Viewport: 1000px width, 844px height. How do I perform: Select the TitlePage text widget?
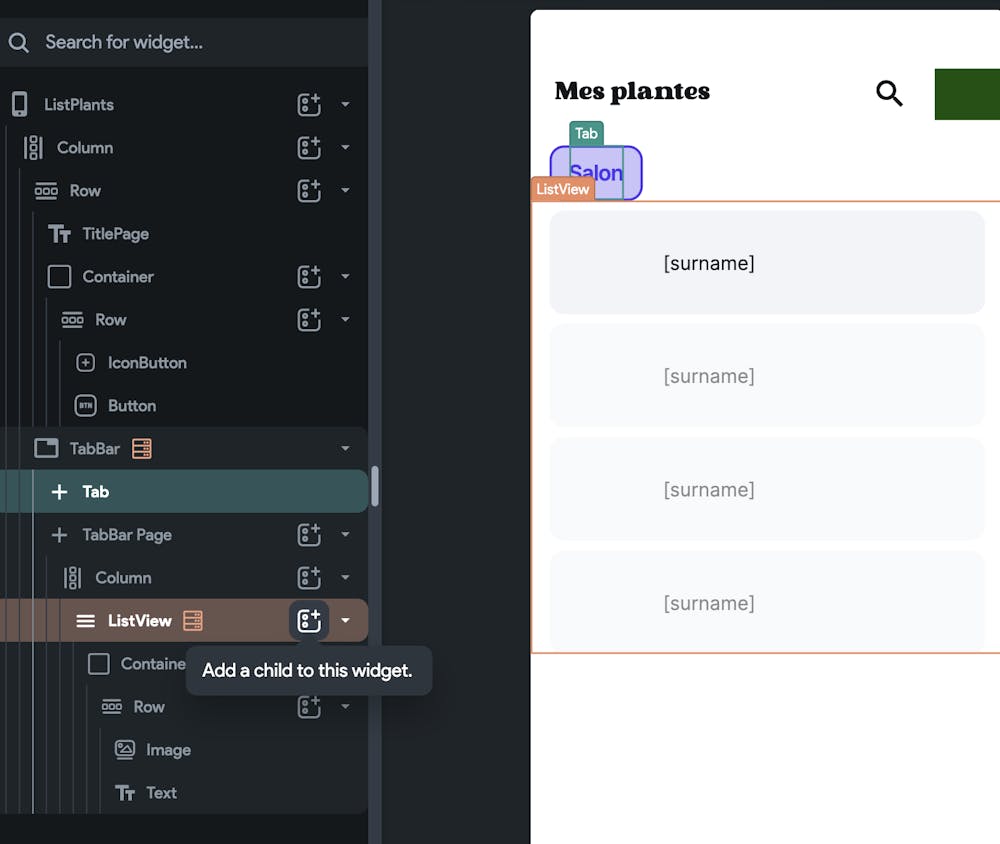tap(115, 234)
